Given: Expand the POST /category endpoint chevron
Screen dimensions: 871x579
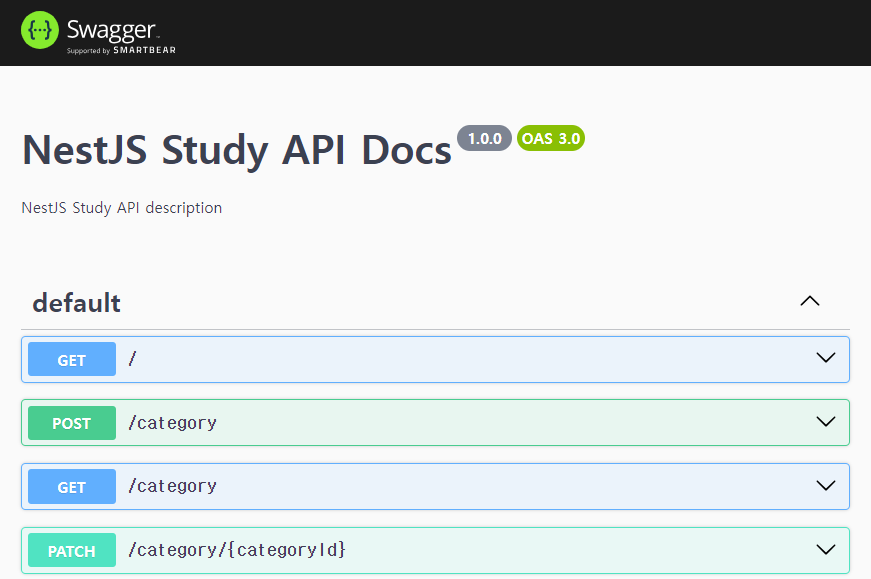Looking at the screenshot, I should [826, 422].
